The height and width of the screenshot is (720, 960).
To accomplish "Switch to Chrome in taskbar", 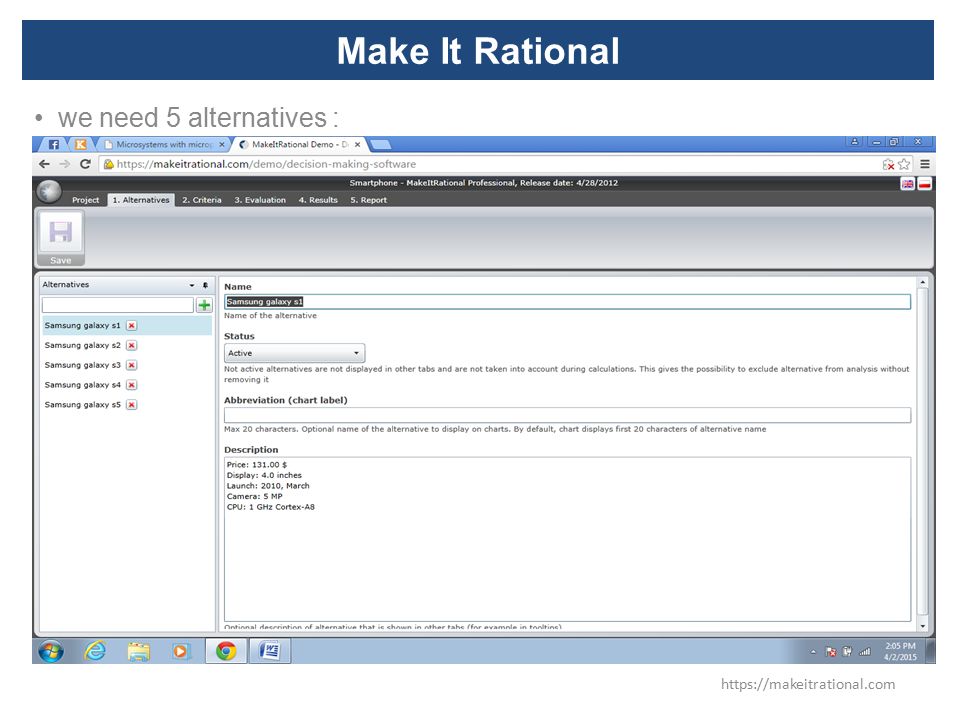I will (226, 651).
